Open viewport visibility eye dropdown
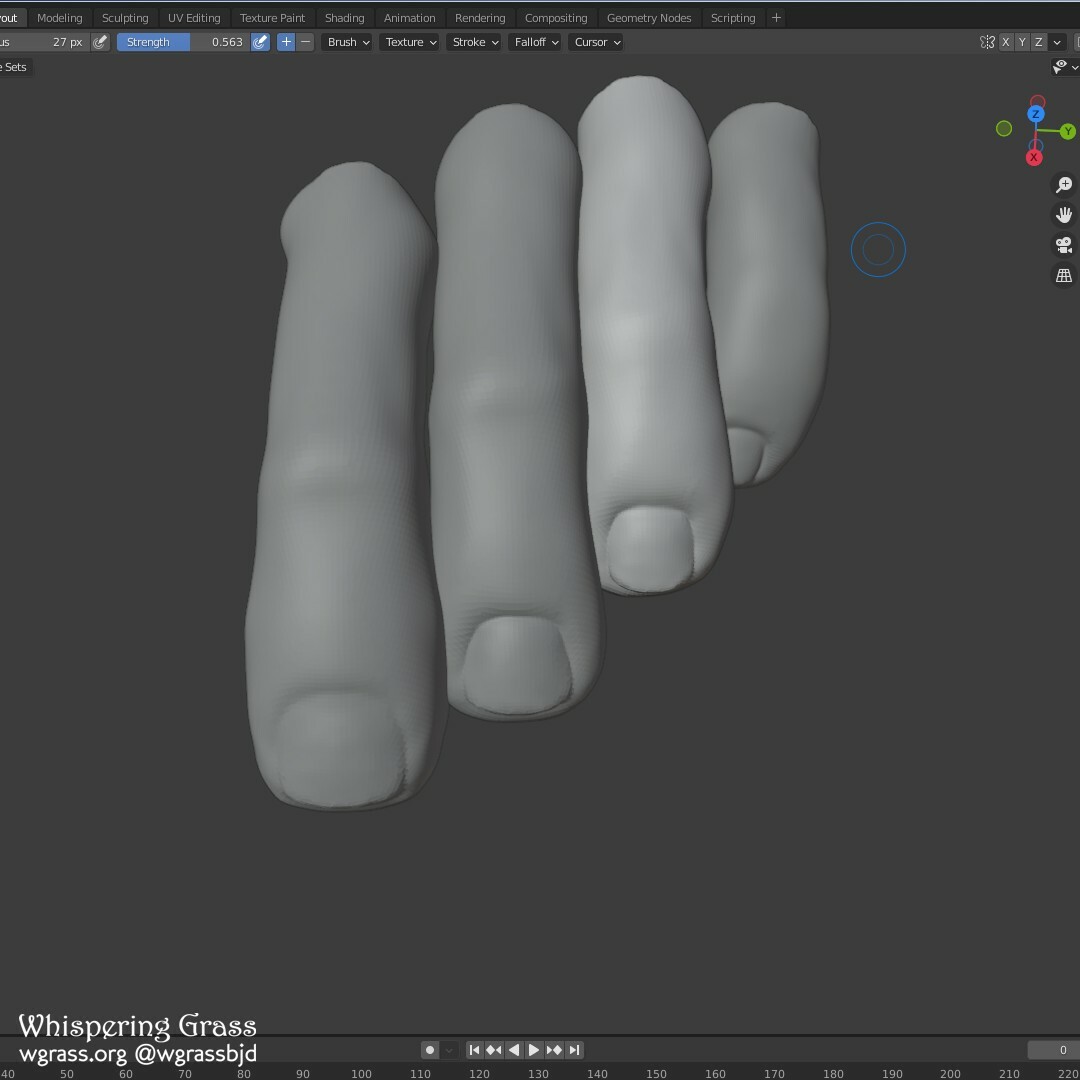The height and width of the screenshot is (1080, 1080). pos(1065,67)
